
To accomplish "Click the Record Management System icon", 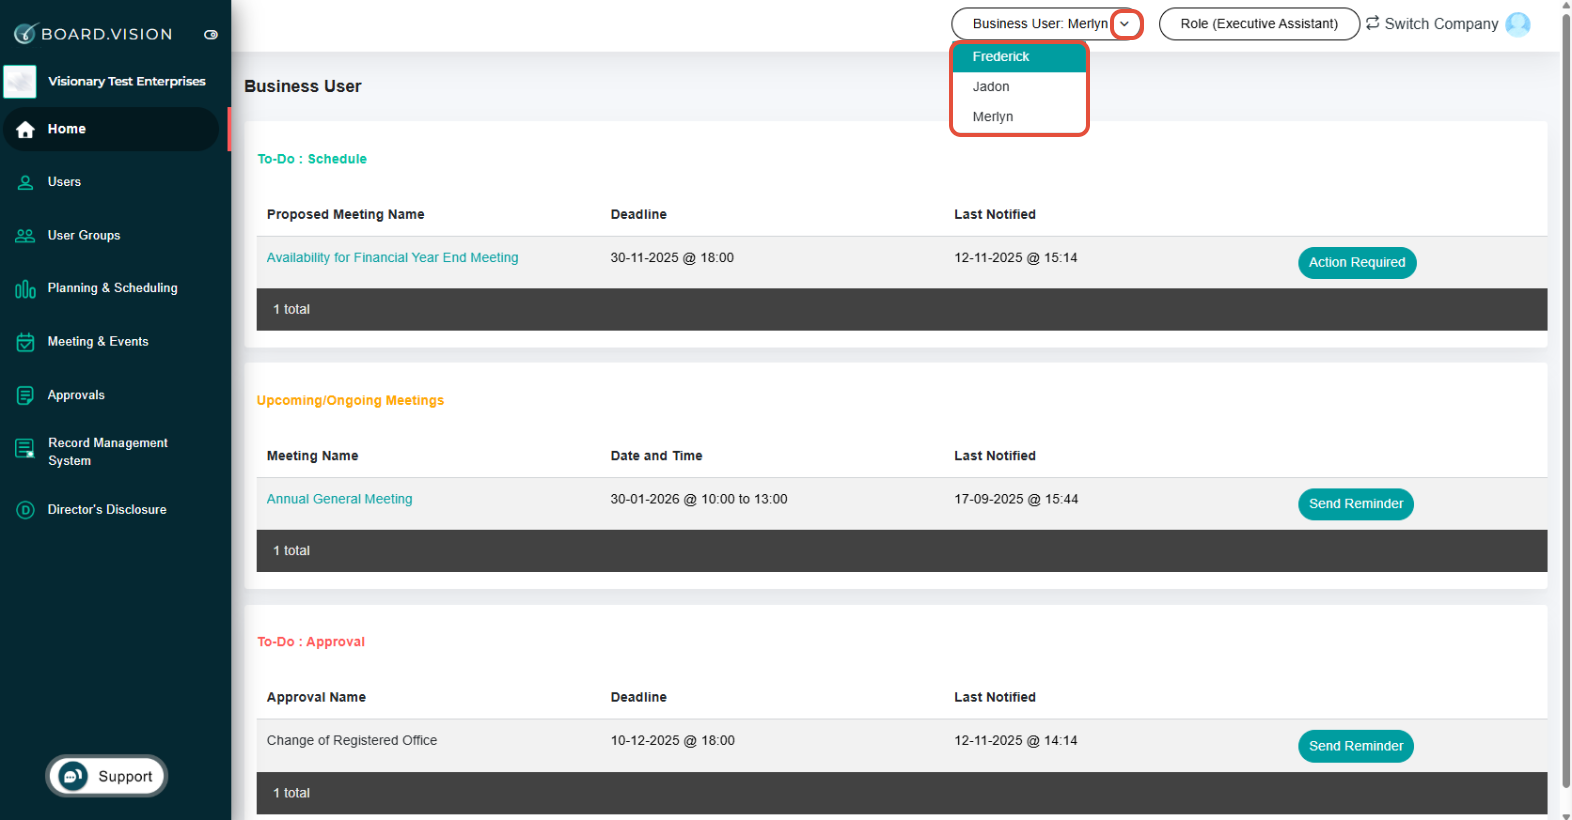I will tap(25, 449).
